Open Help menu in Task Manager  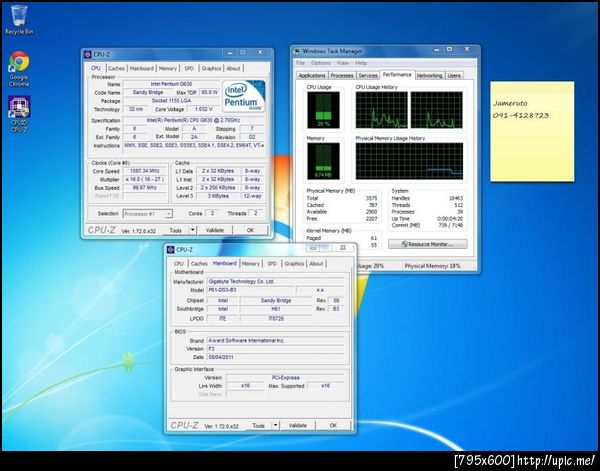coord(361,63)
